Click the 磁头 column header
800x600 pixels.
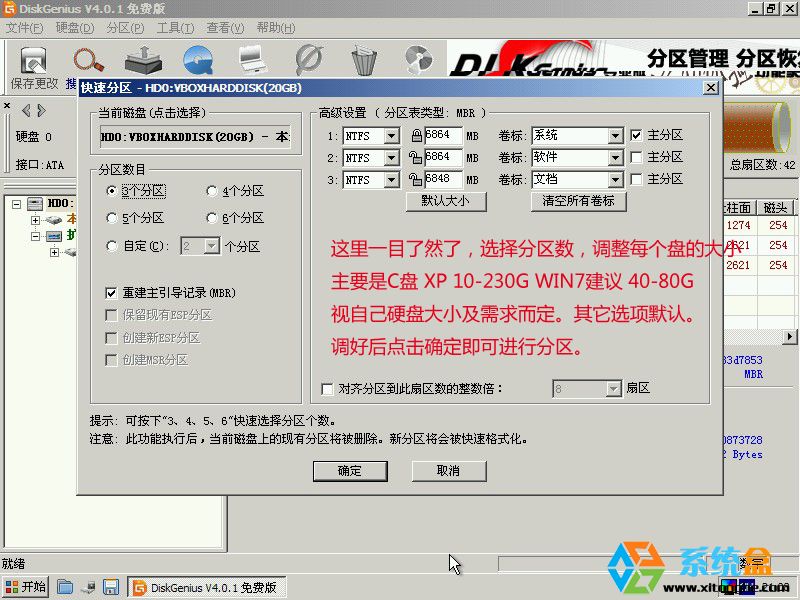pyautogui.click(x=776, y=207)
